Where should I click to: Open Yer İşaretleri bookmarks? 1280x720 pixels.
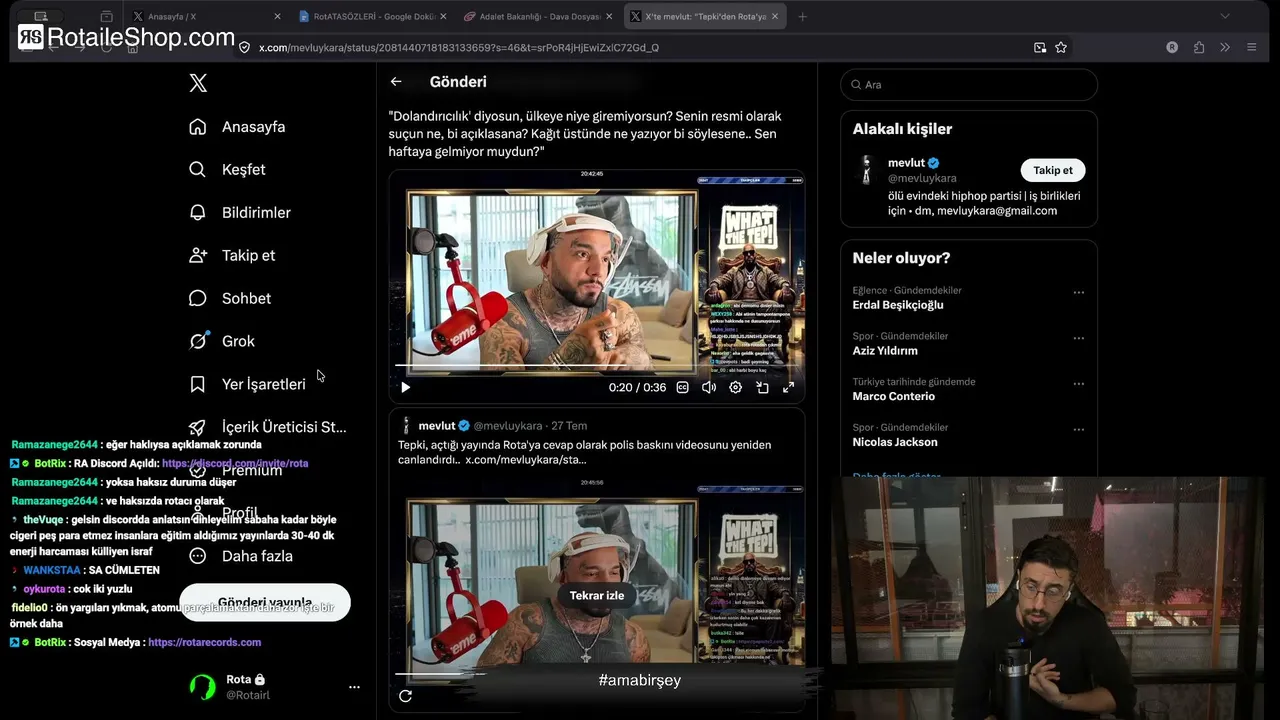(248, 384)
